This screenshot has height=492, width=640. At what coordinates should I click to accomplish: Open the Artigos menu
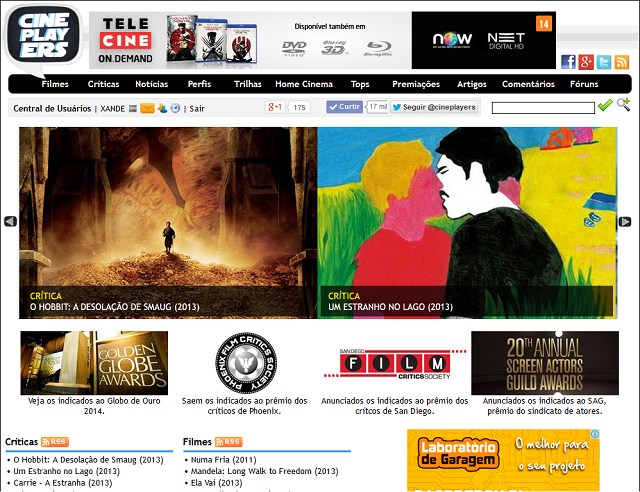(471, 84)
